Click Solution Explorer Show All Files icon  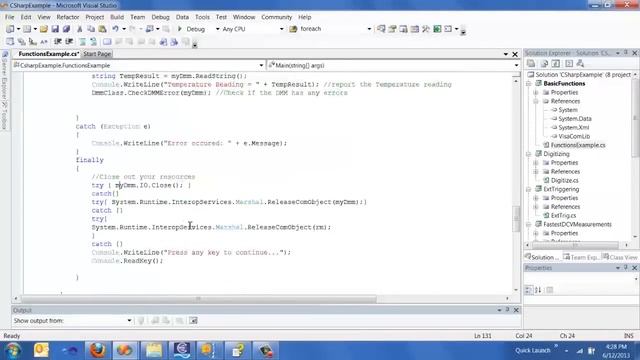point(544,63)
